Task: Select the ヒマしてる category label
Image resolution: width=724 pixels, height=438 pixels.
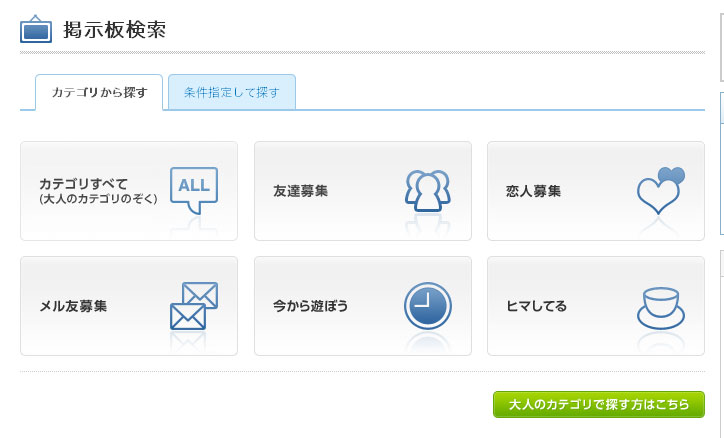Action: [x=536, y=306]
